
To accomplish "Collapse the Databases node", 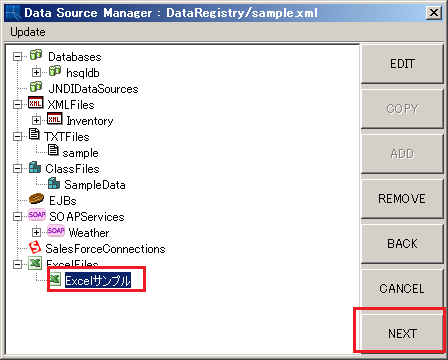I will point(17,57).
